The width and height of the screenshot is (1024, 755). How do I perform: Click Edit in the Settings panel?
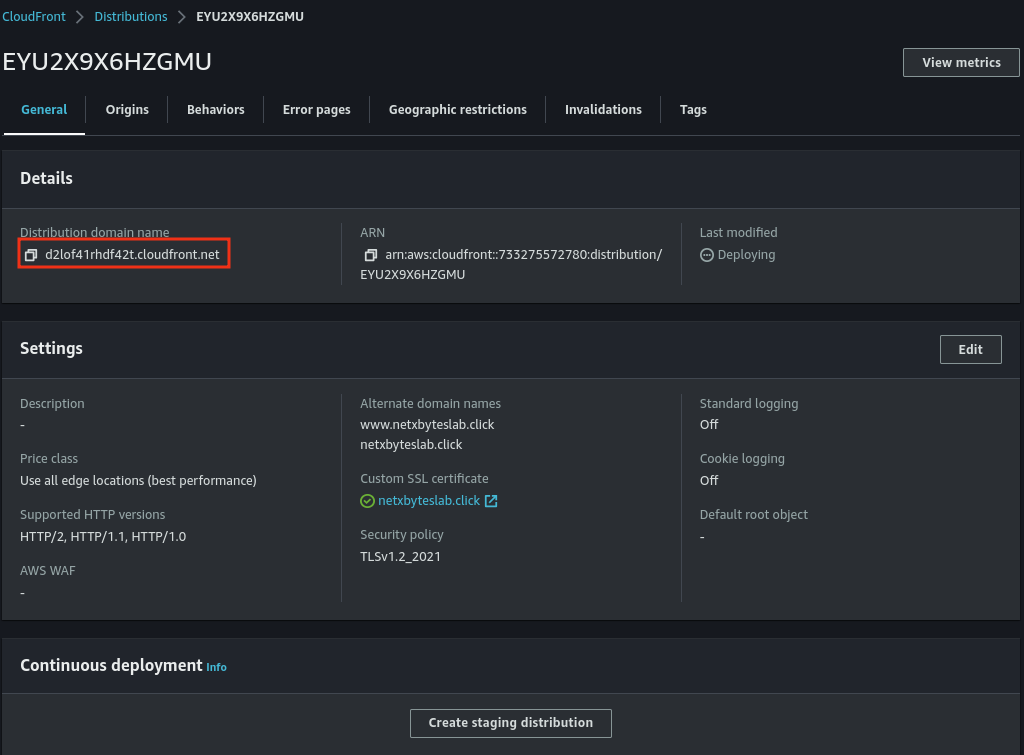tap(970, 349)
